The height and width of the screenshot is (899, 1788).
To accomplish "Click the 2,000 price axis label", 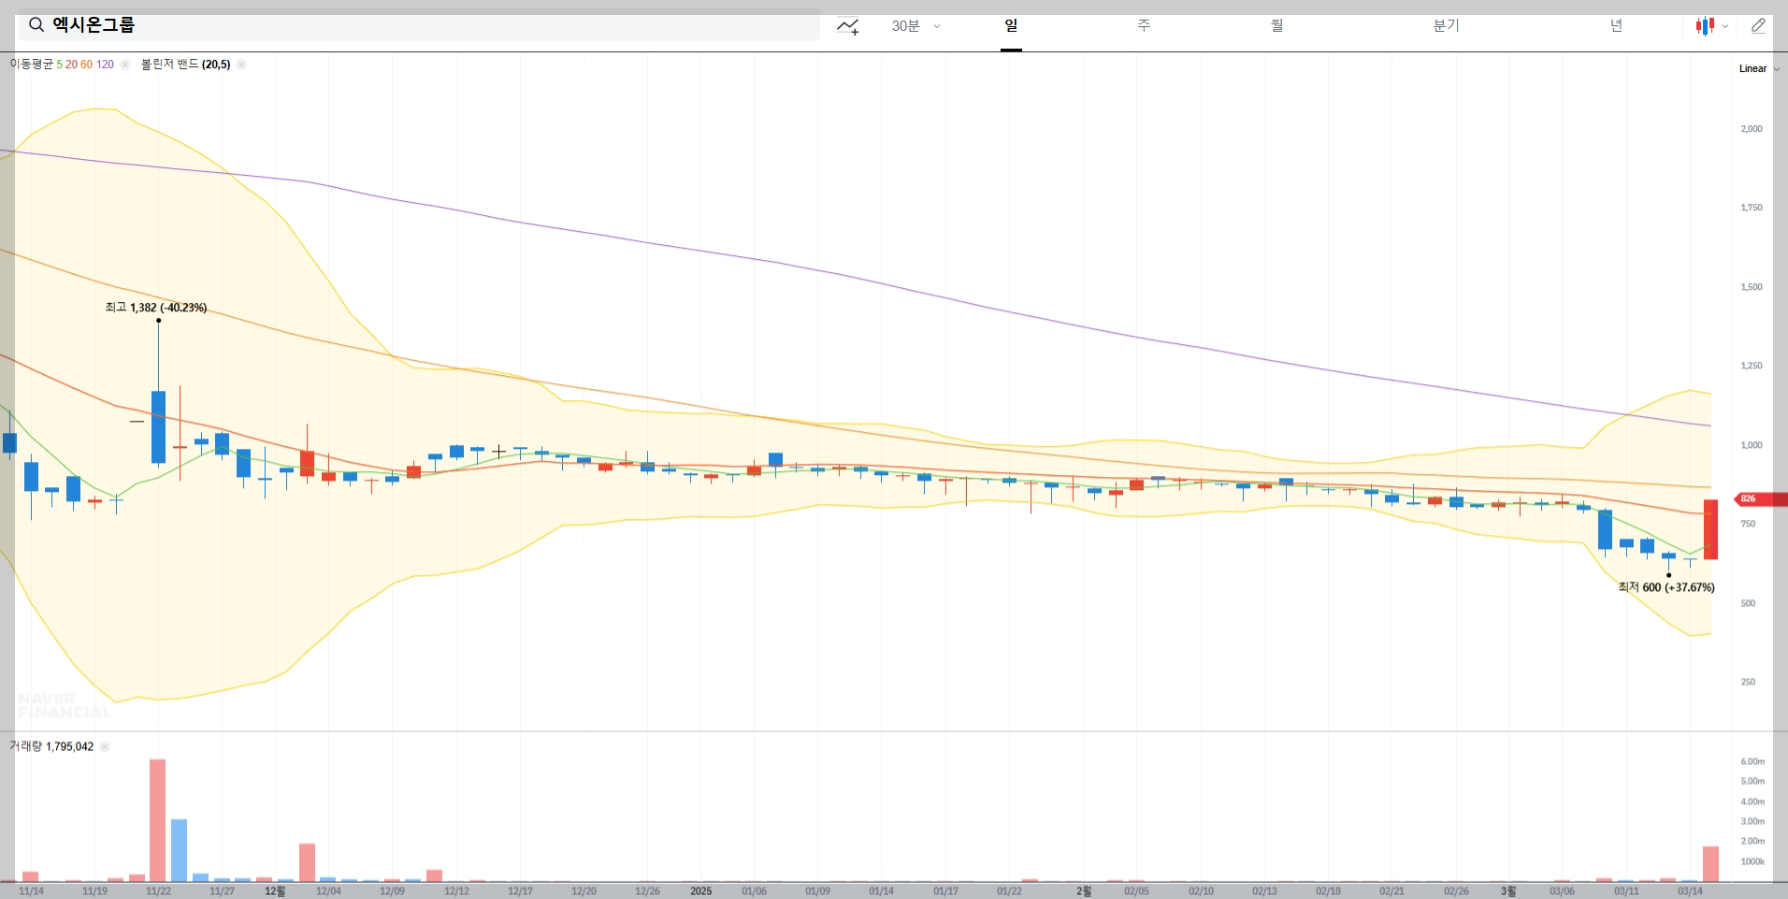I will tap(1752, 129).
